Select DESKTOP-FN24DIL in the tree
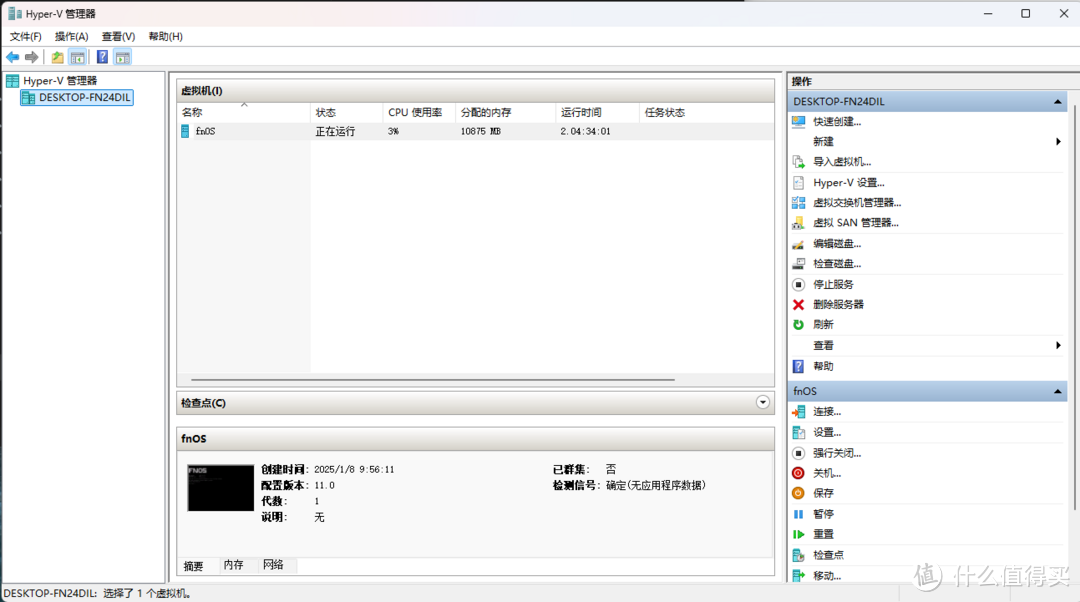This screenshot has height=602, width=1080. (84, 98)
